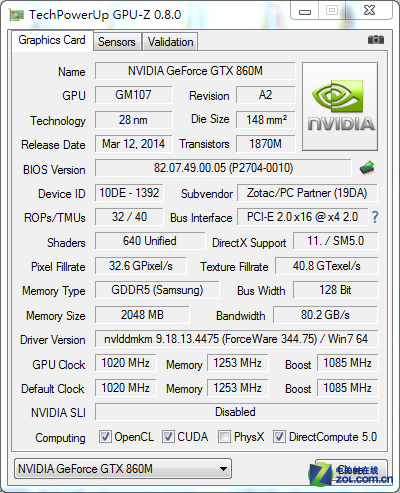Click the GPU-Z title bar app icon

(17, 15)
